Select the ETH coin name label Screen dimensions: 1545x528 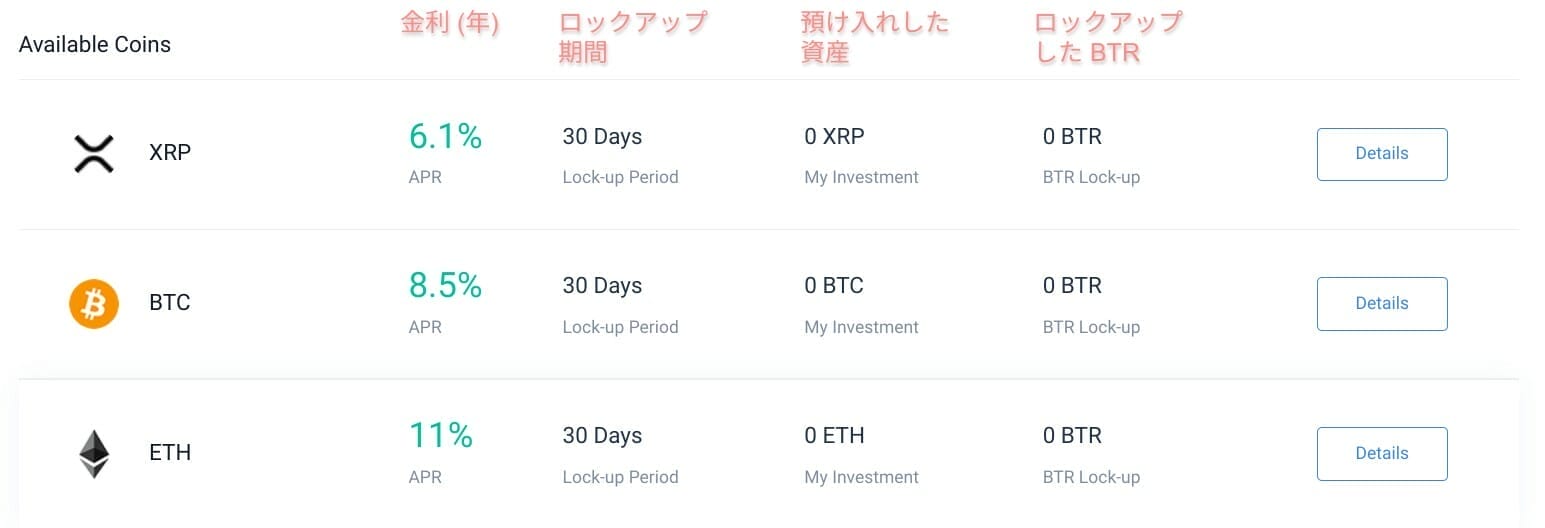pyautogui.click(x=170, y=453)
